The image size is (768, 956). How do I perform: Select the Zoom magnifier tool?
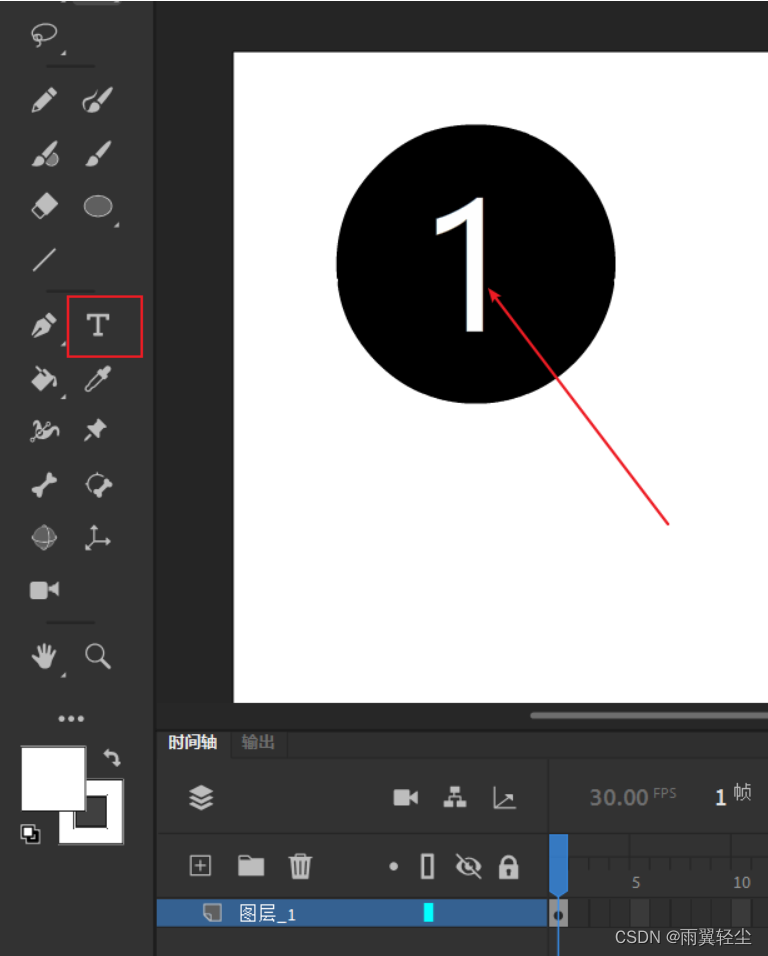98,656
